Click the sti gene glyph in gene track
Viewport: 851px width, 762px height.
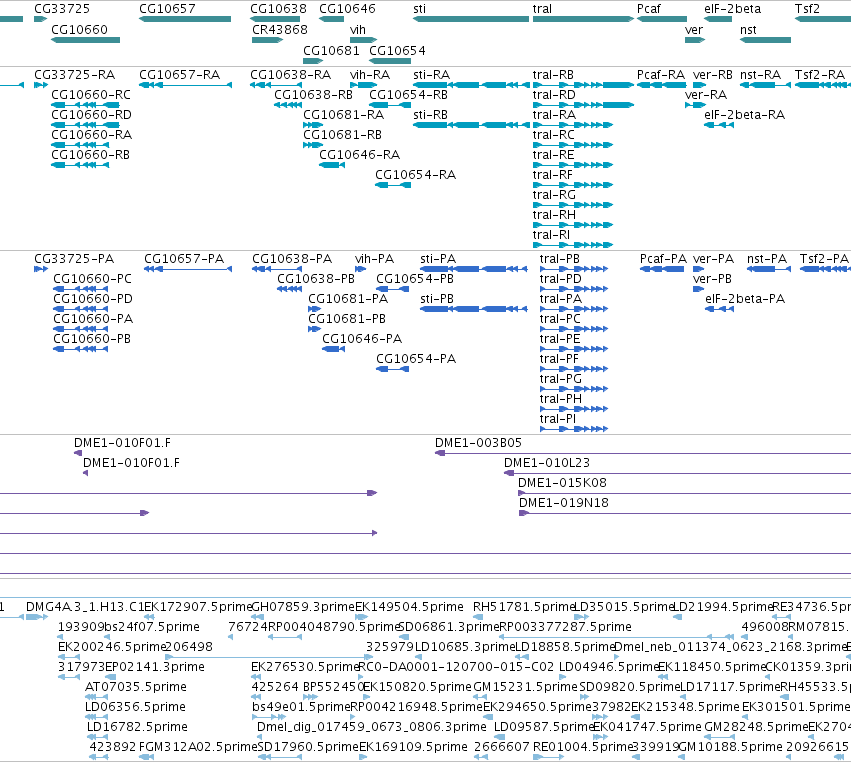471,19
